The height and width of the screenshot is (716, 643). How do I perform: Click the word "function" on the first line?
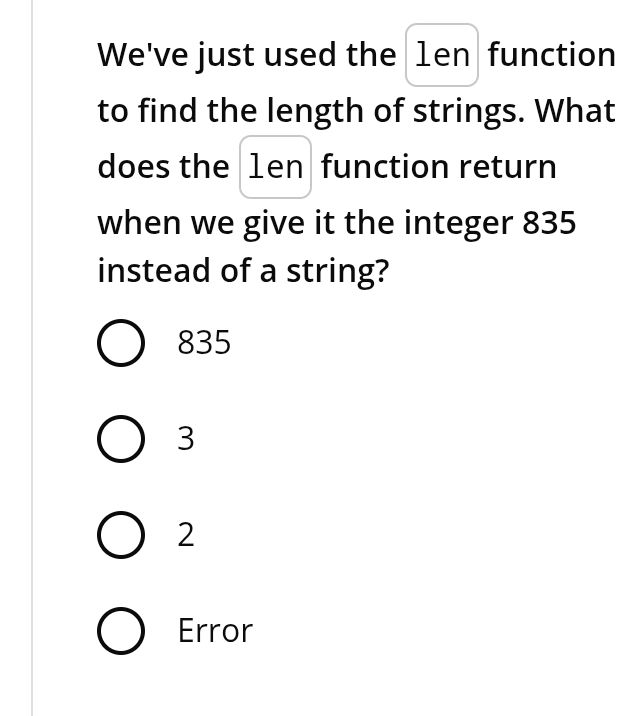point(552,55)
